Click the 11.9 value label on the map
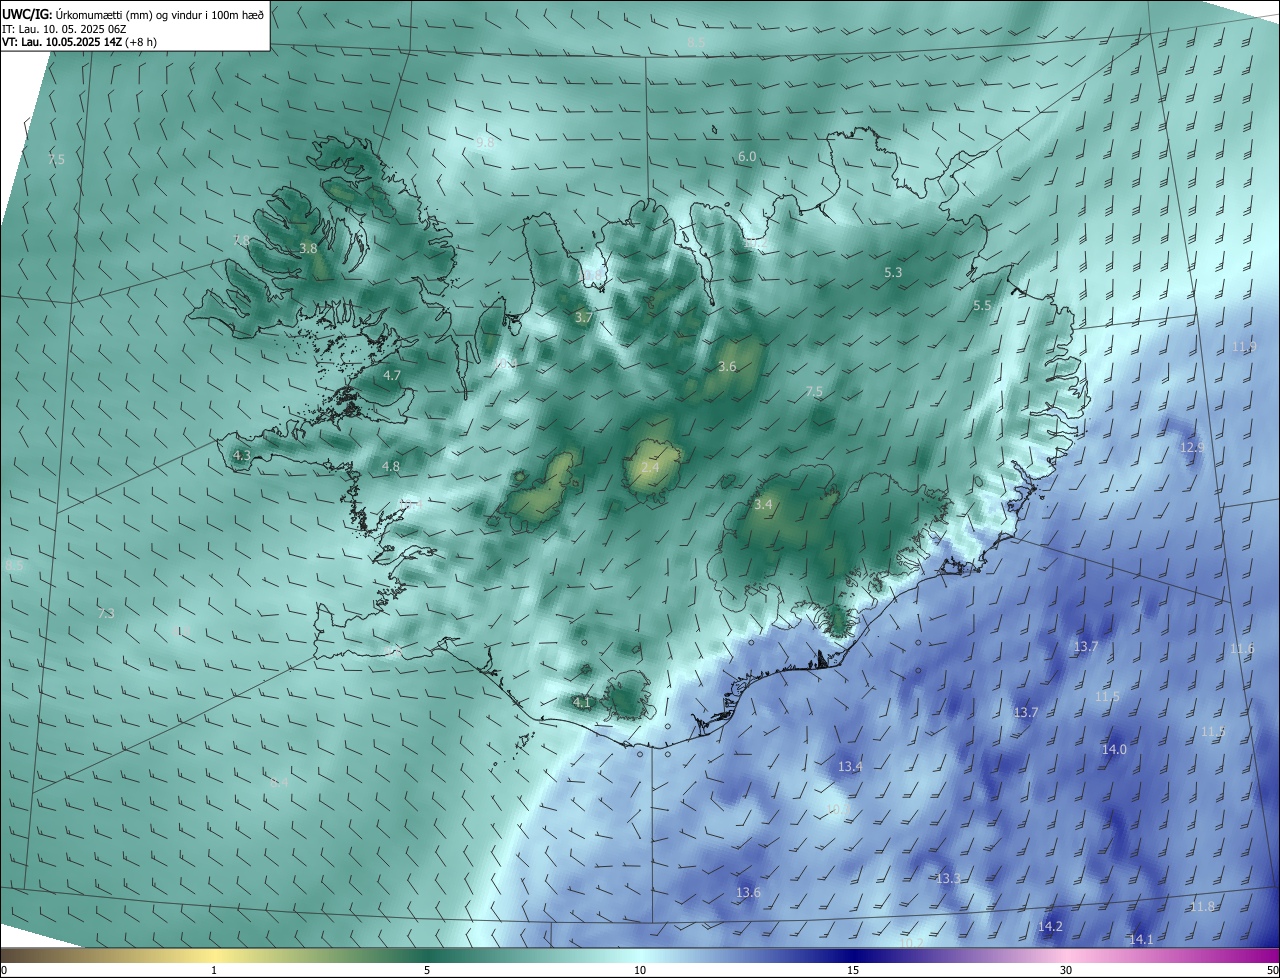Screen dimensions: 1280x978 tap(1244, 347)
